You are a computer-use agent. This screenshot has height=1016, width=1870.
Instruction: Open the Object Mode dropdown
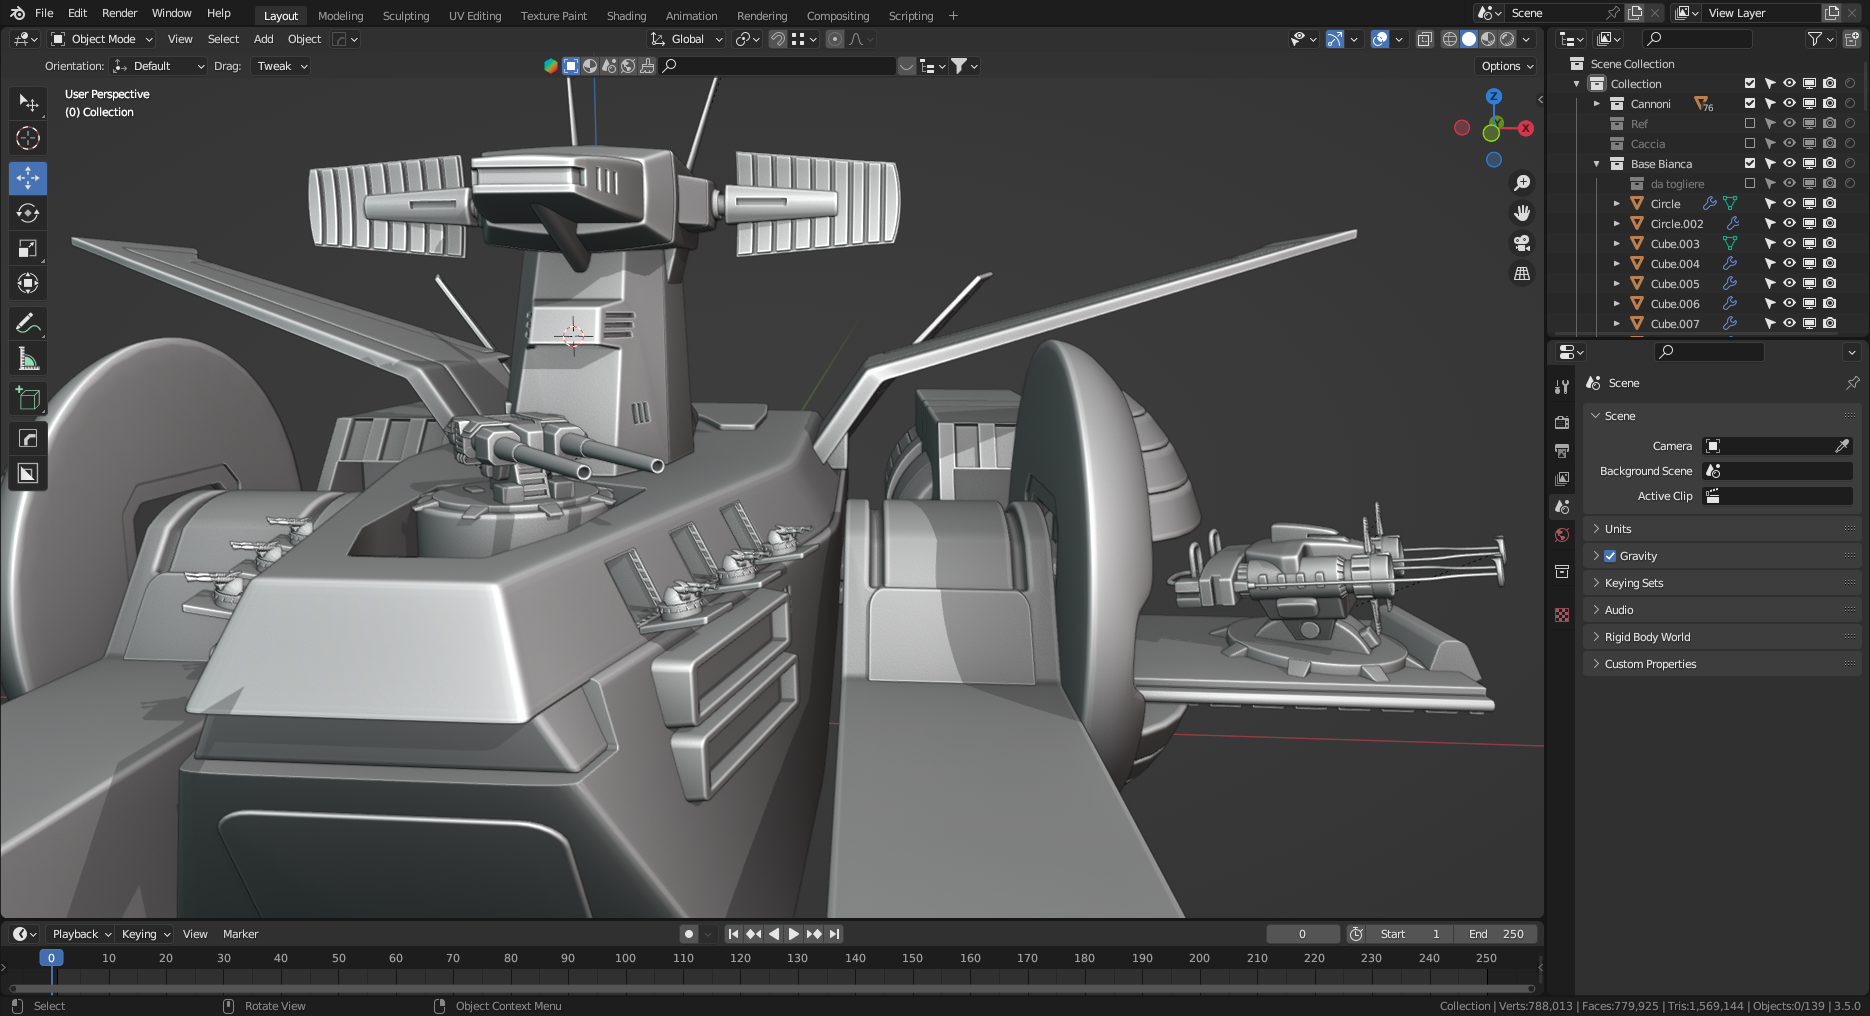point(102,39)
